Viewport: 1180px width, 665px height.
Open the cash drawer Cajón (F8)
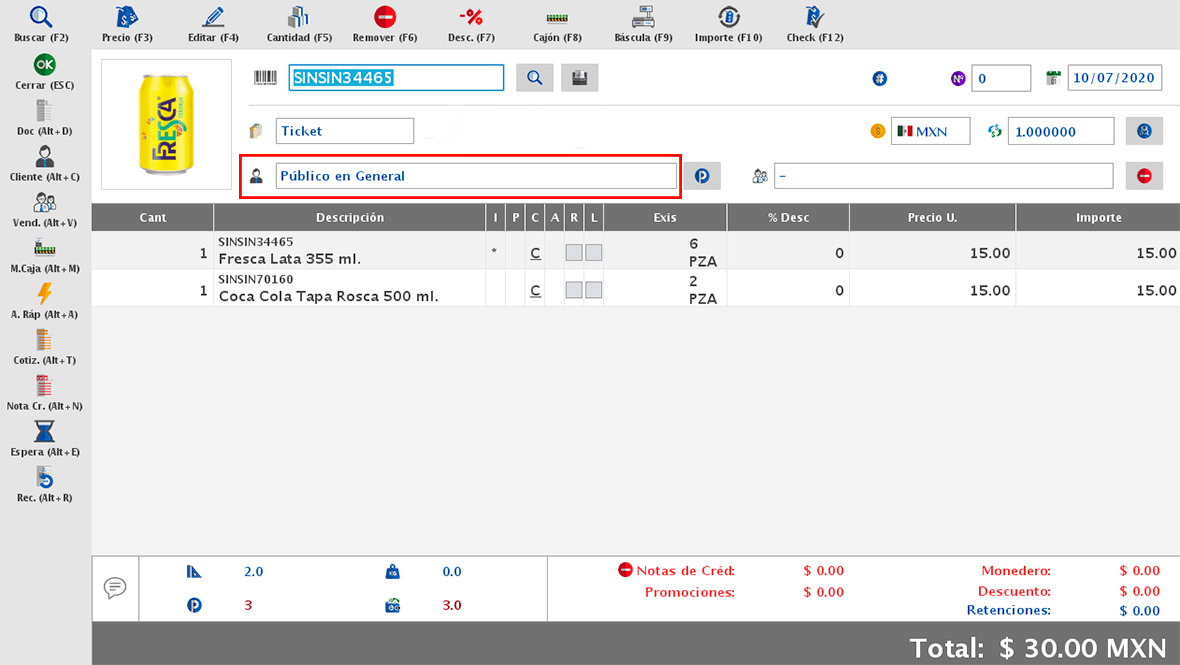coord(557,18)
